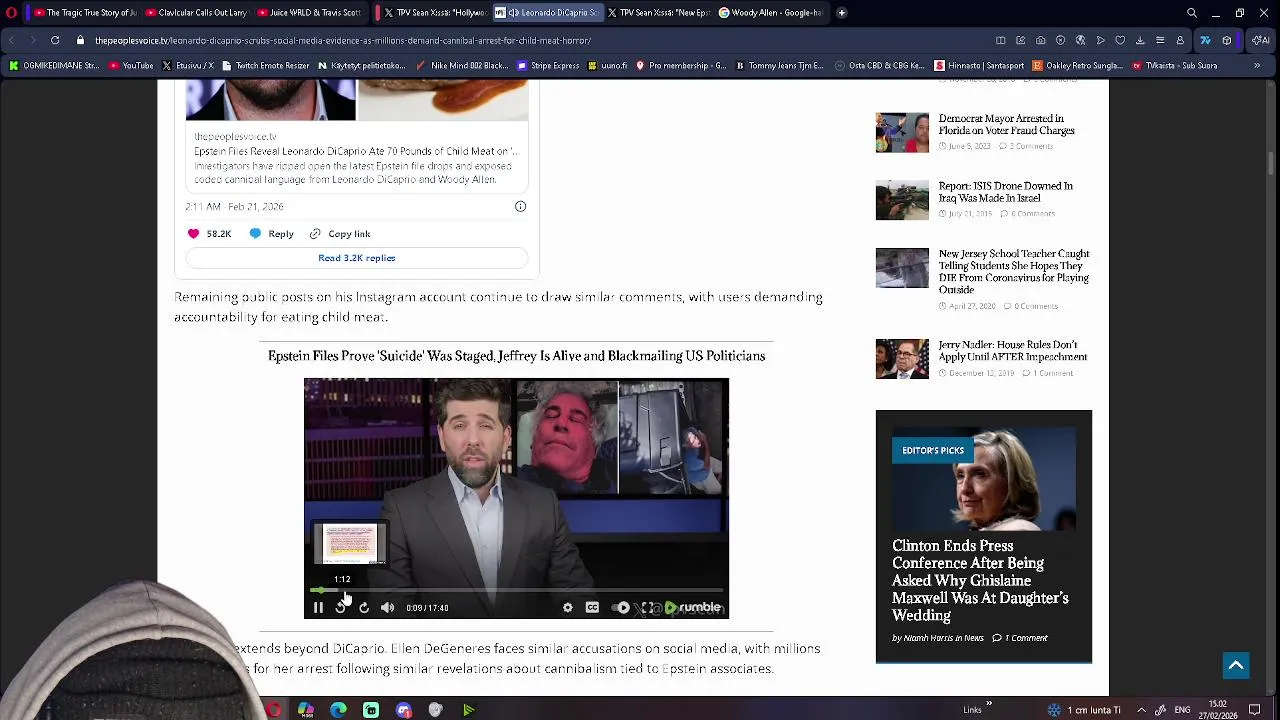The image size is (1280, 720).
Task: Open the video settings gear
Action: (568, 607)
